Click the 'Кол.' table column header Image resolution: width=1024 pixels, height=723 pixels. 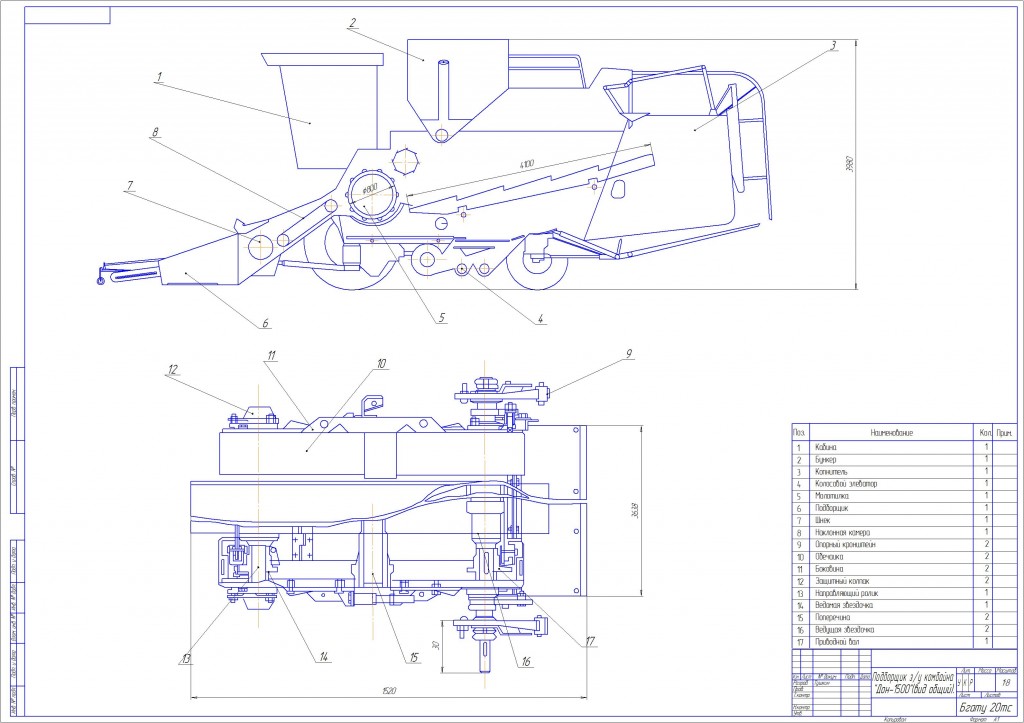(x=985, y=433)
